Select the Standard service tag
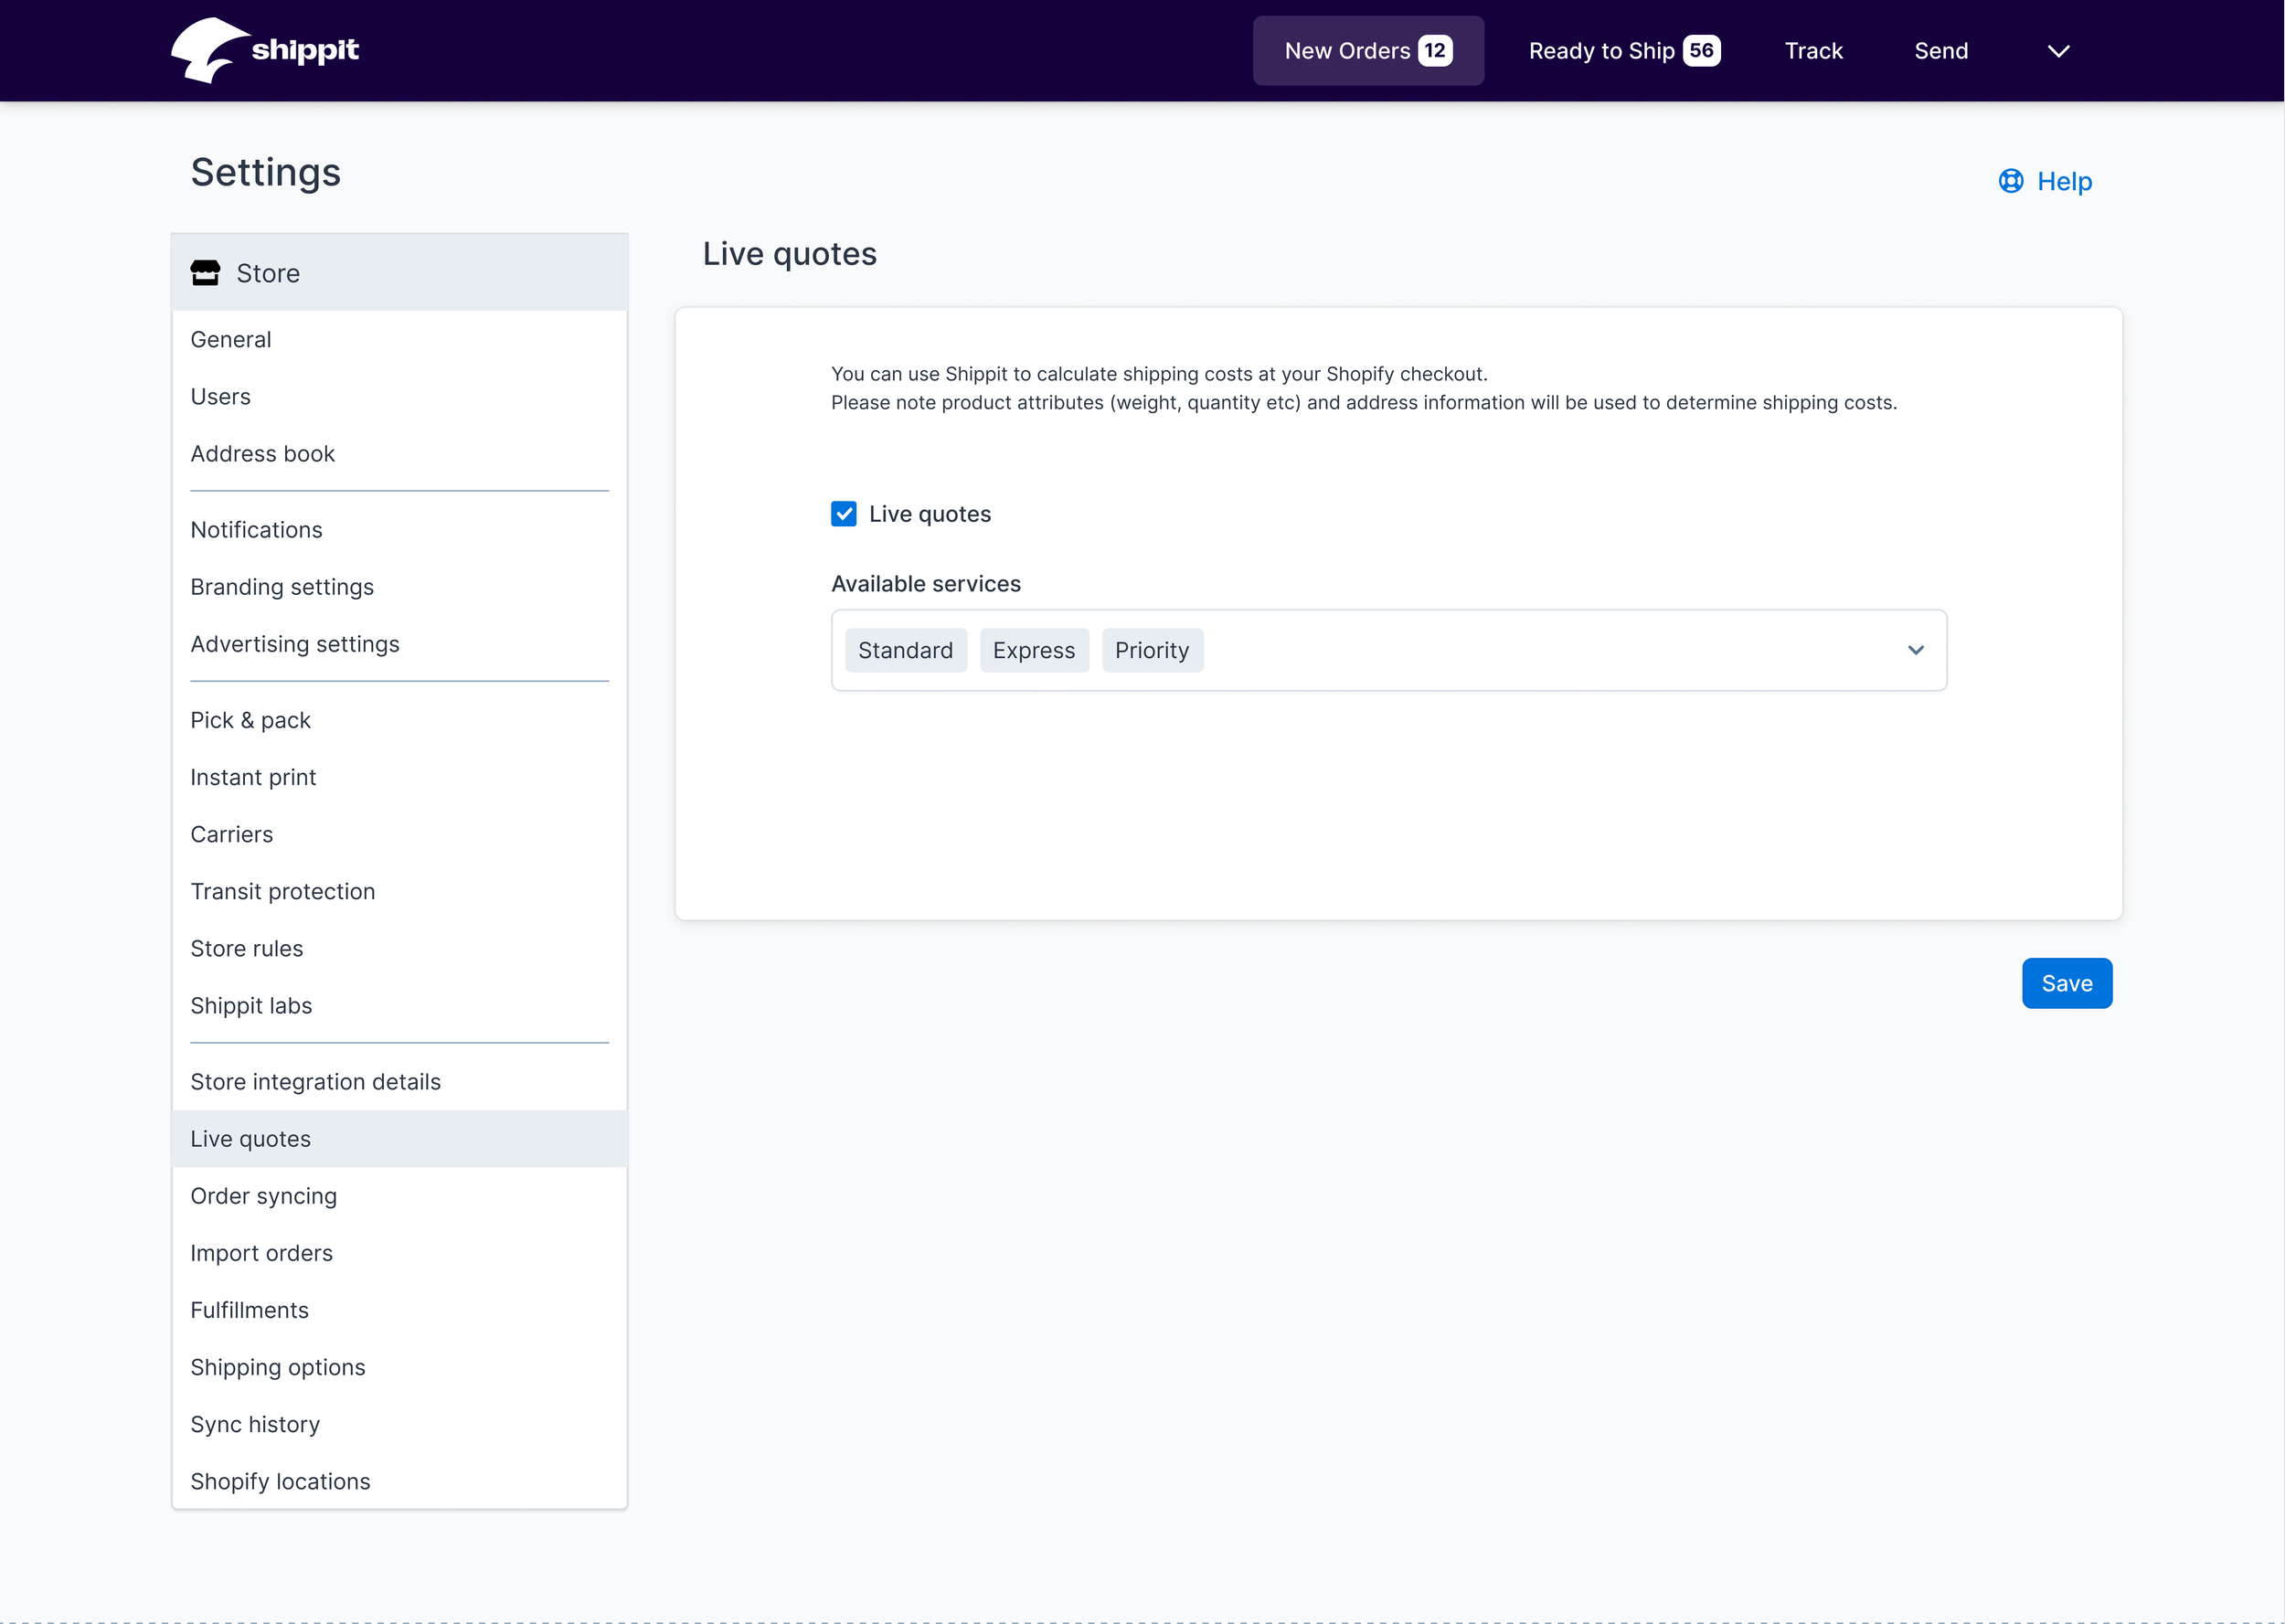This screenshot has width=2285, height=1624. (x=905, y=651)
